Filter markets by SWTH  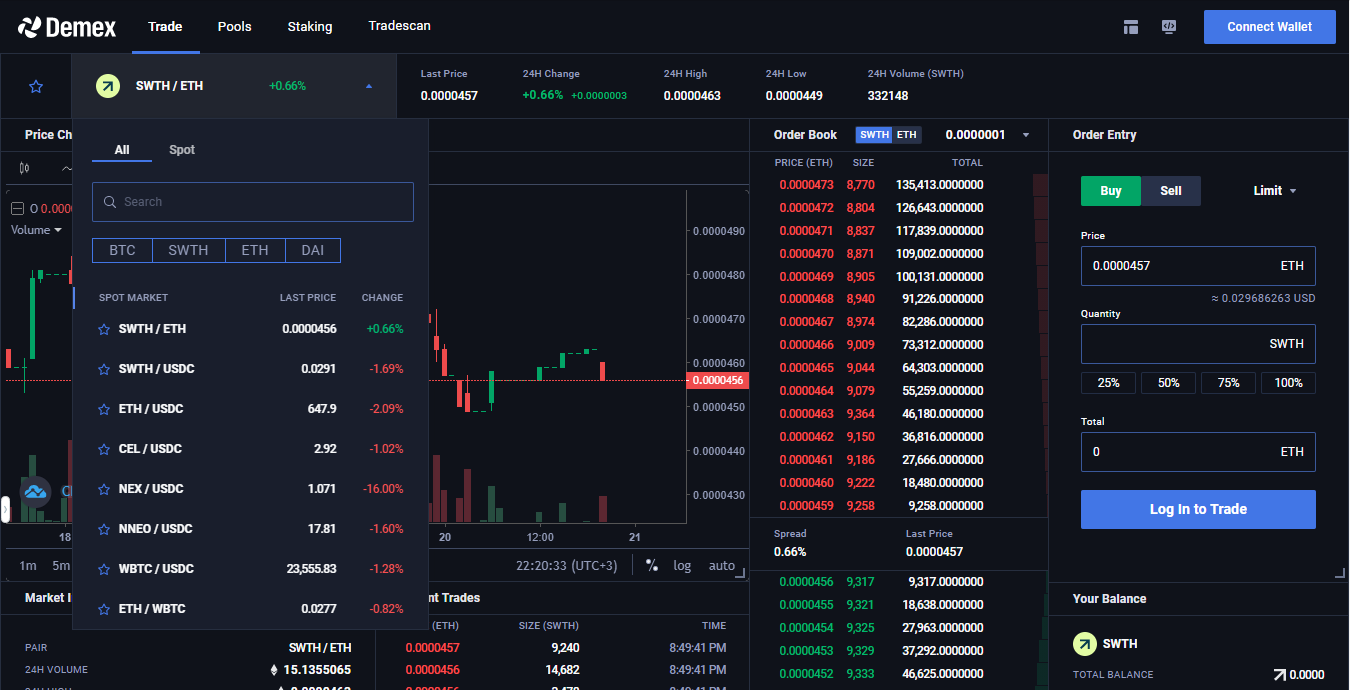click(188, 250)
